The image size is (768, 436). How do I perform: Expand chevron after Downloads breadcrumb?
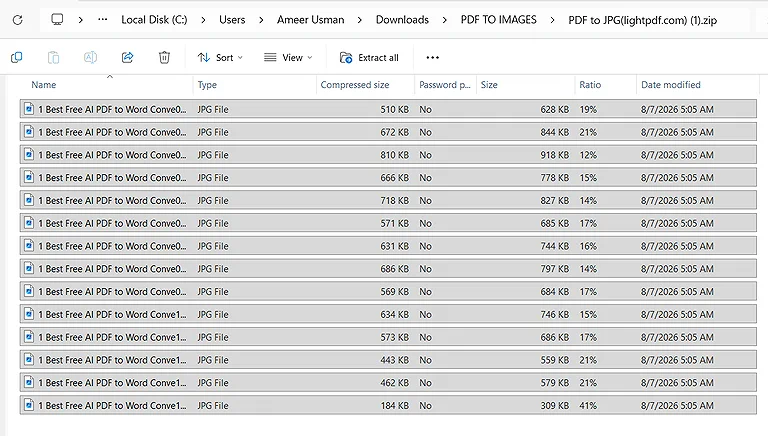pos(444,20)
